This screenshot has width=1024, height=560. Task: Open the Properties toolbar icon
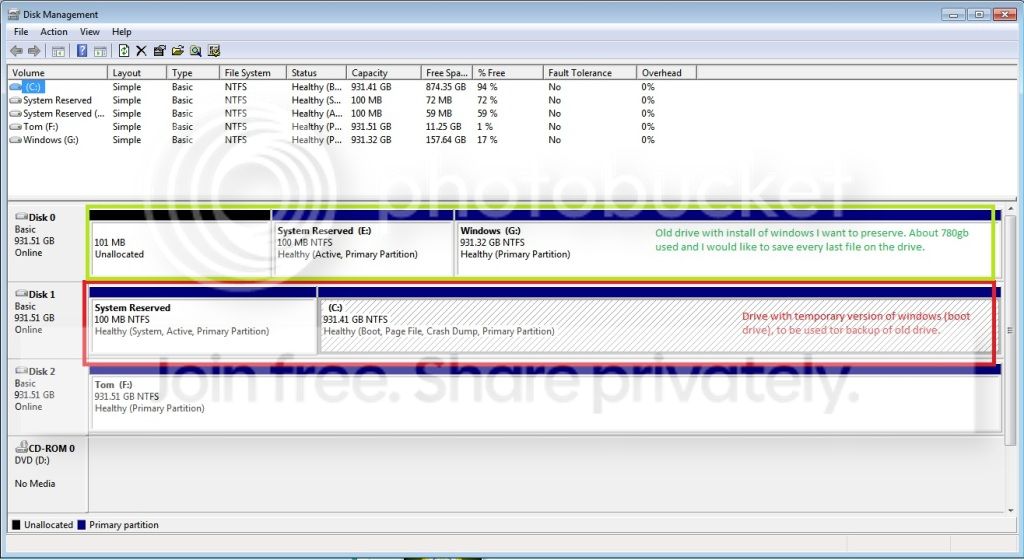[x=159, y=50]
